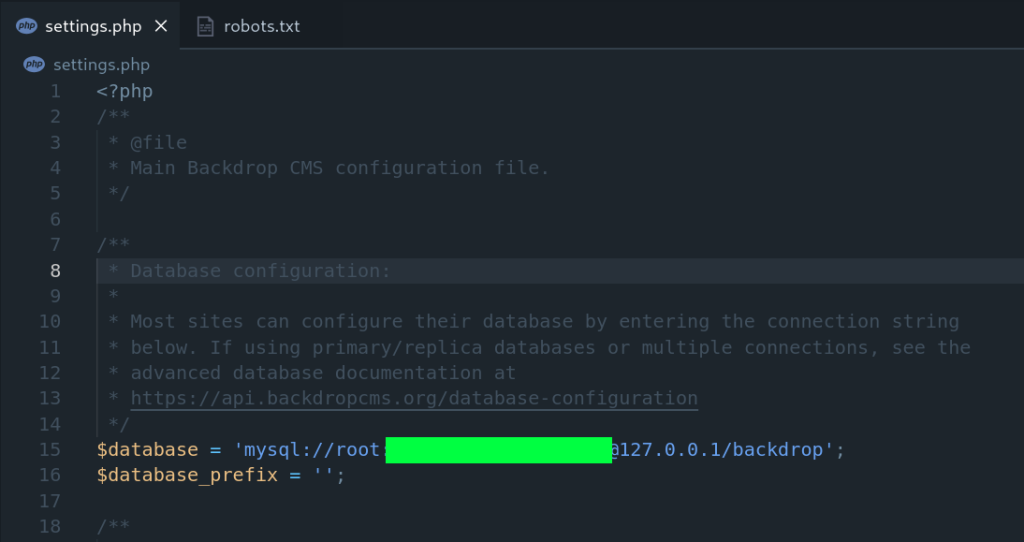Click line number 18 in the gutter
The height and width of the screenshot is (542, 1024).
pyautogui.click(x=50, y=526)
